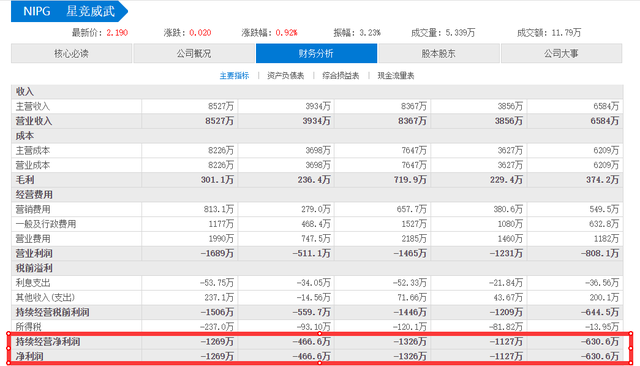Click the 主要指标 sub-tab link

click(x=234, y=75)
